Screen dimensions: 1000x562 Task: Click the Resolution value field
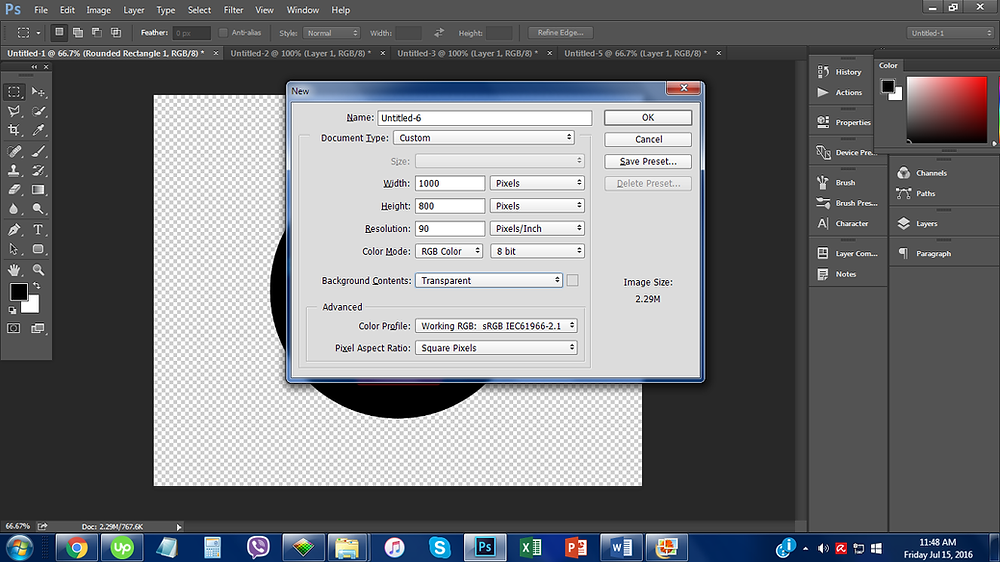[450, 228]
